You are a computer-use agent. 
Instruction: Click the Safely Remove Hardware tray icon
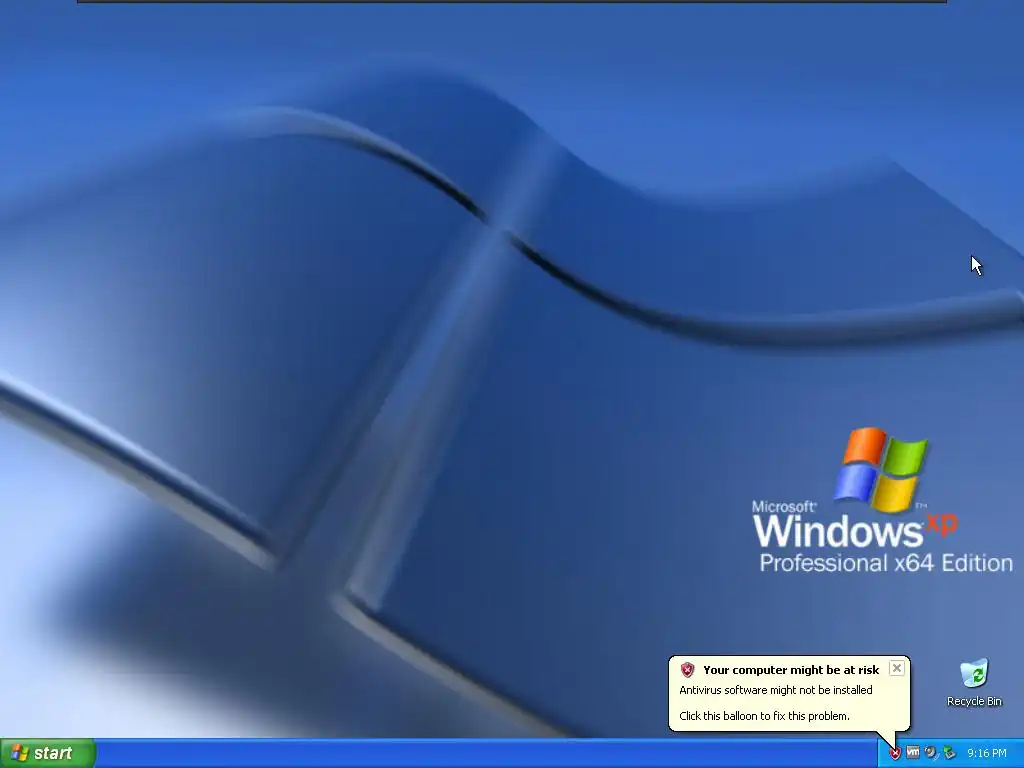click(x=949, y=753)
